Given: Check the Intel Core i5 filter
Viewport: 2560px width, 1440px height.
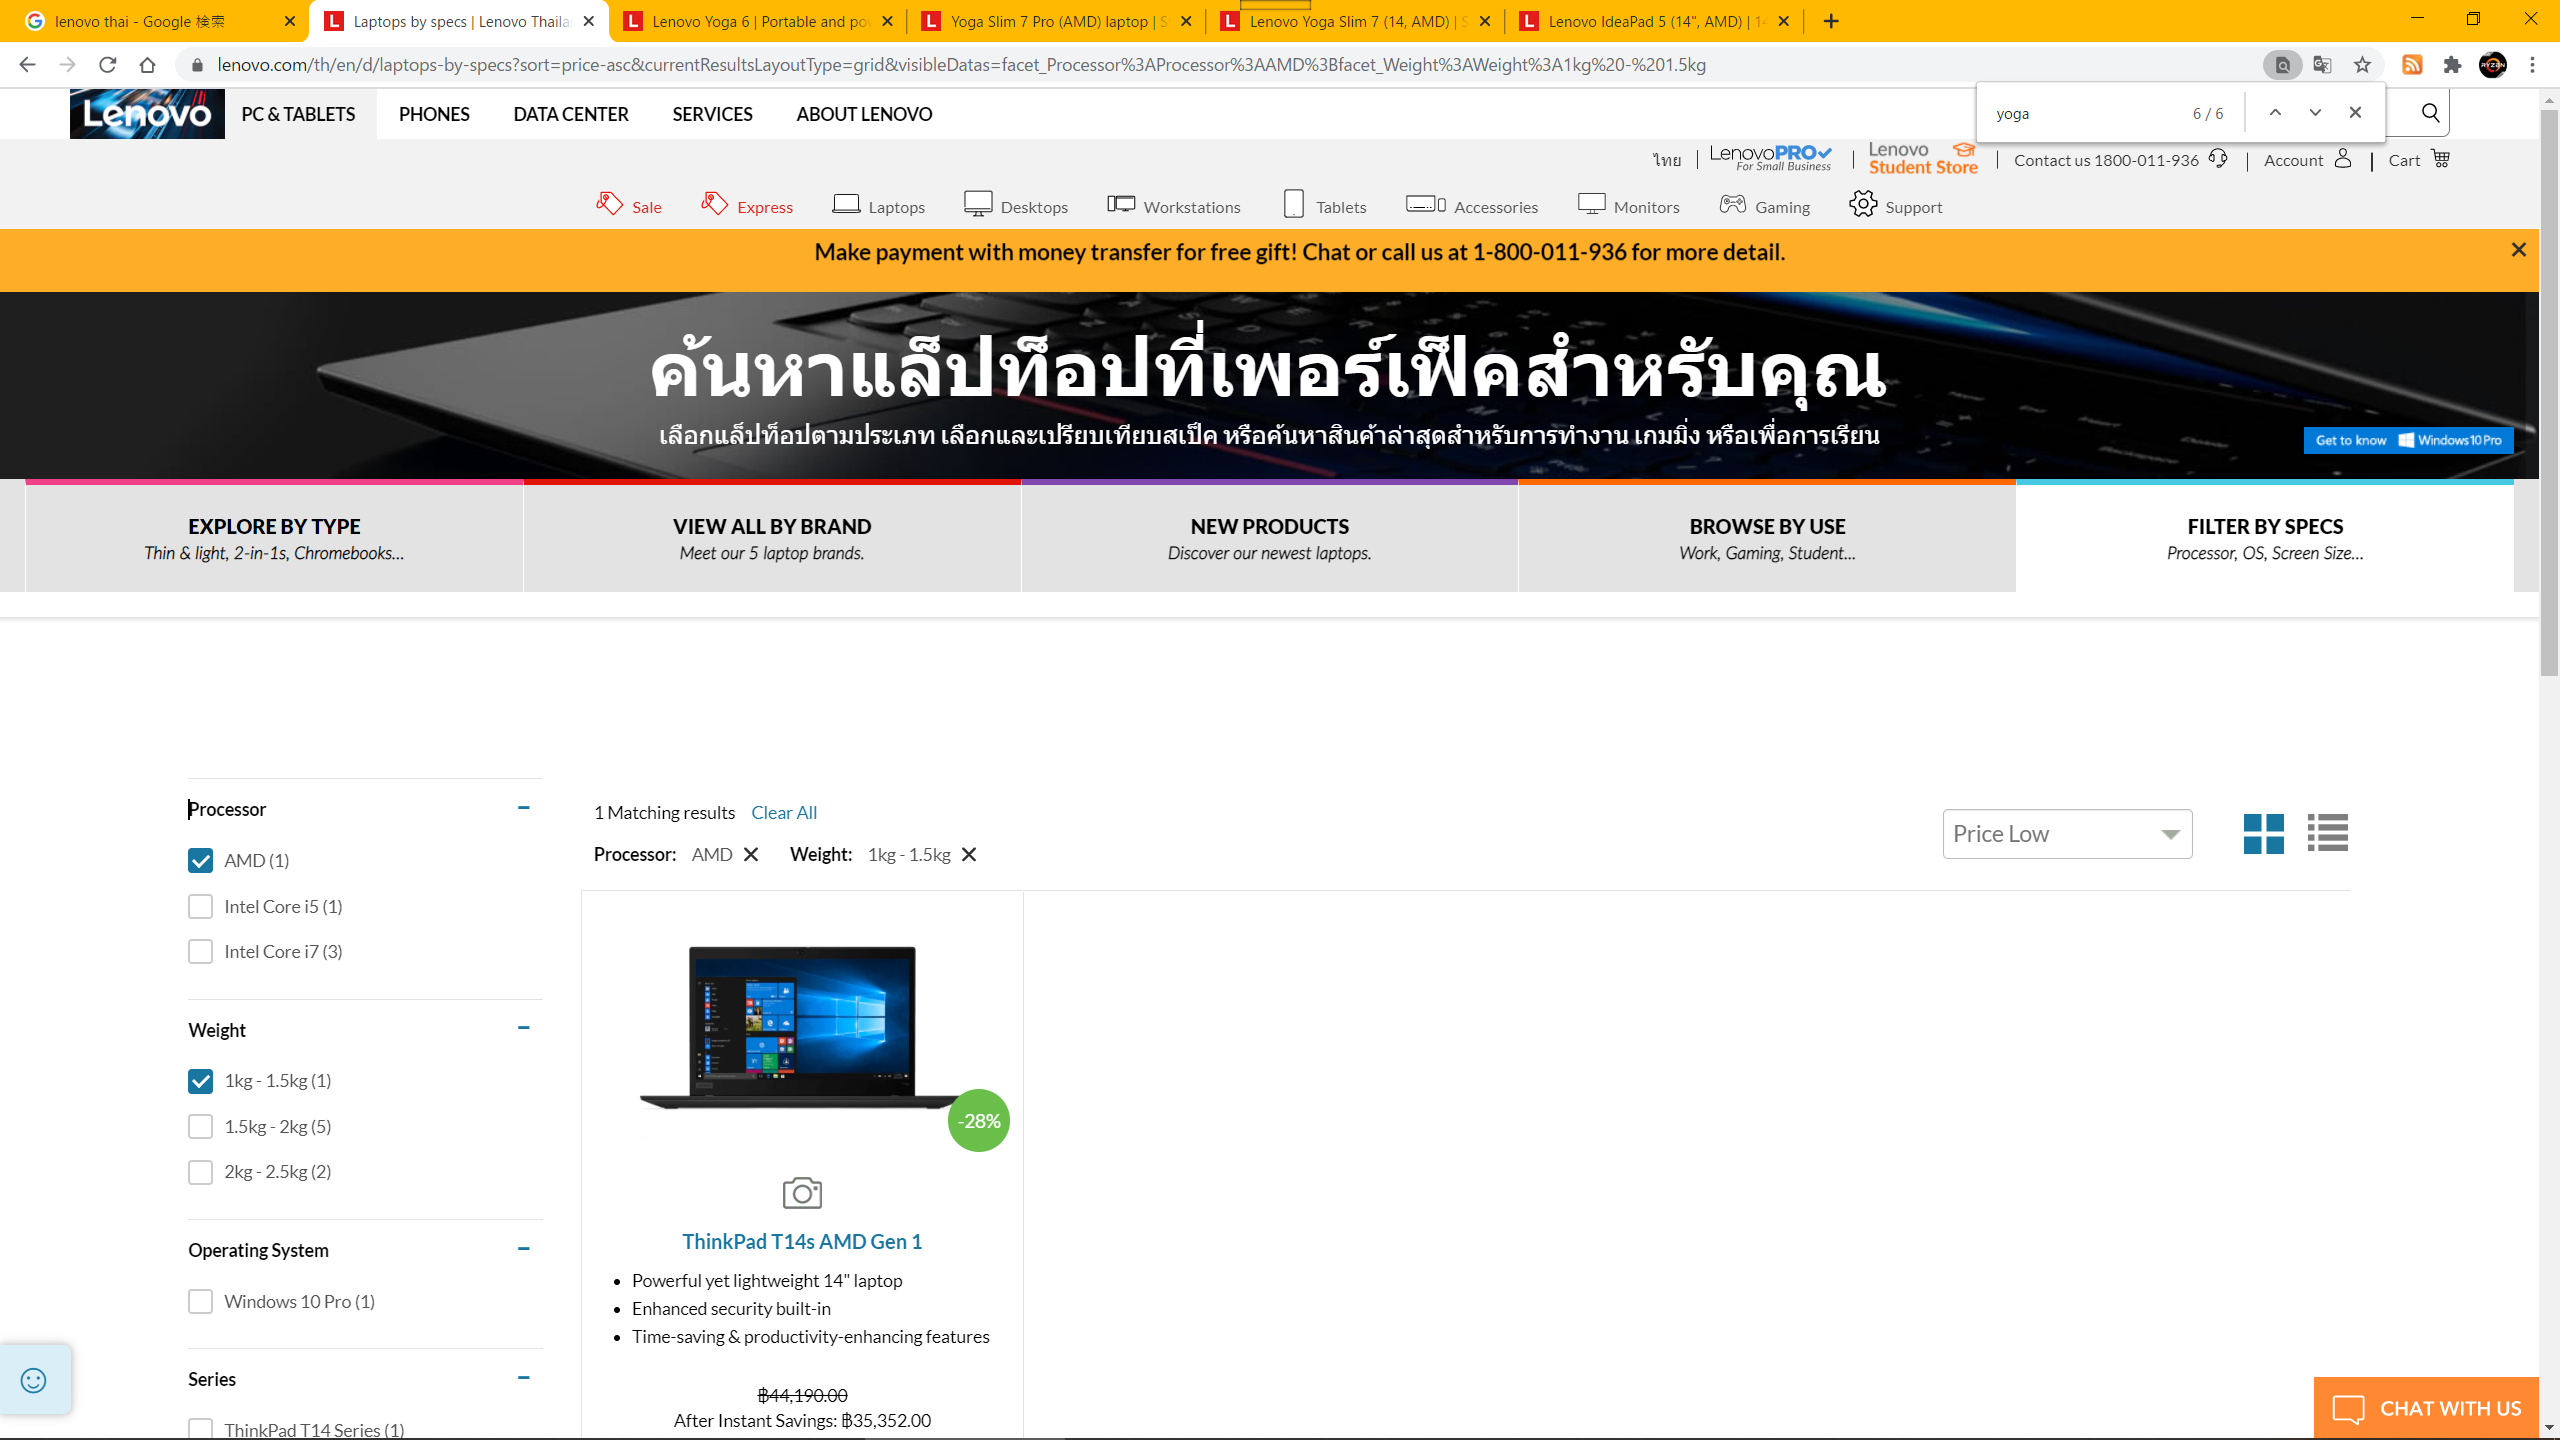Looking at the screenshot, I should 200,907.
